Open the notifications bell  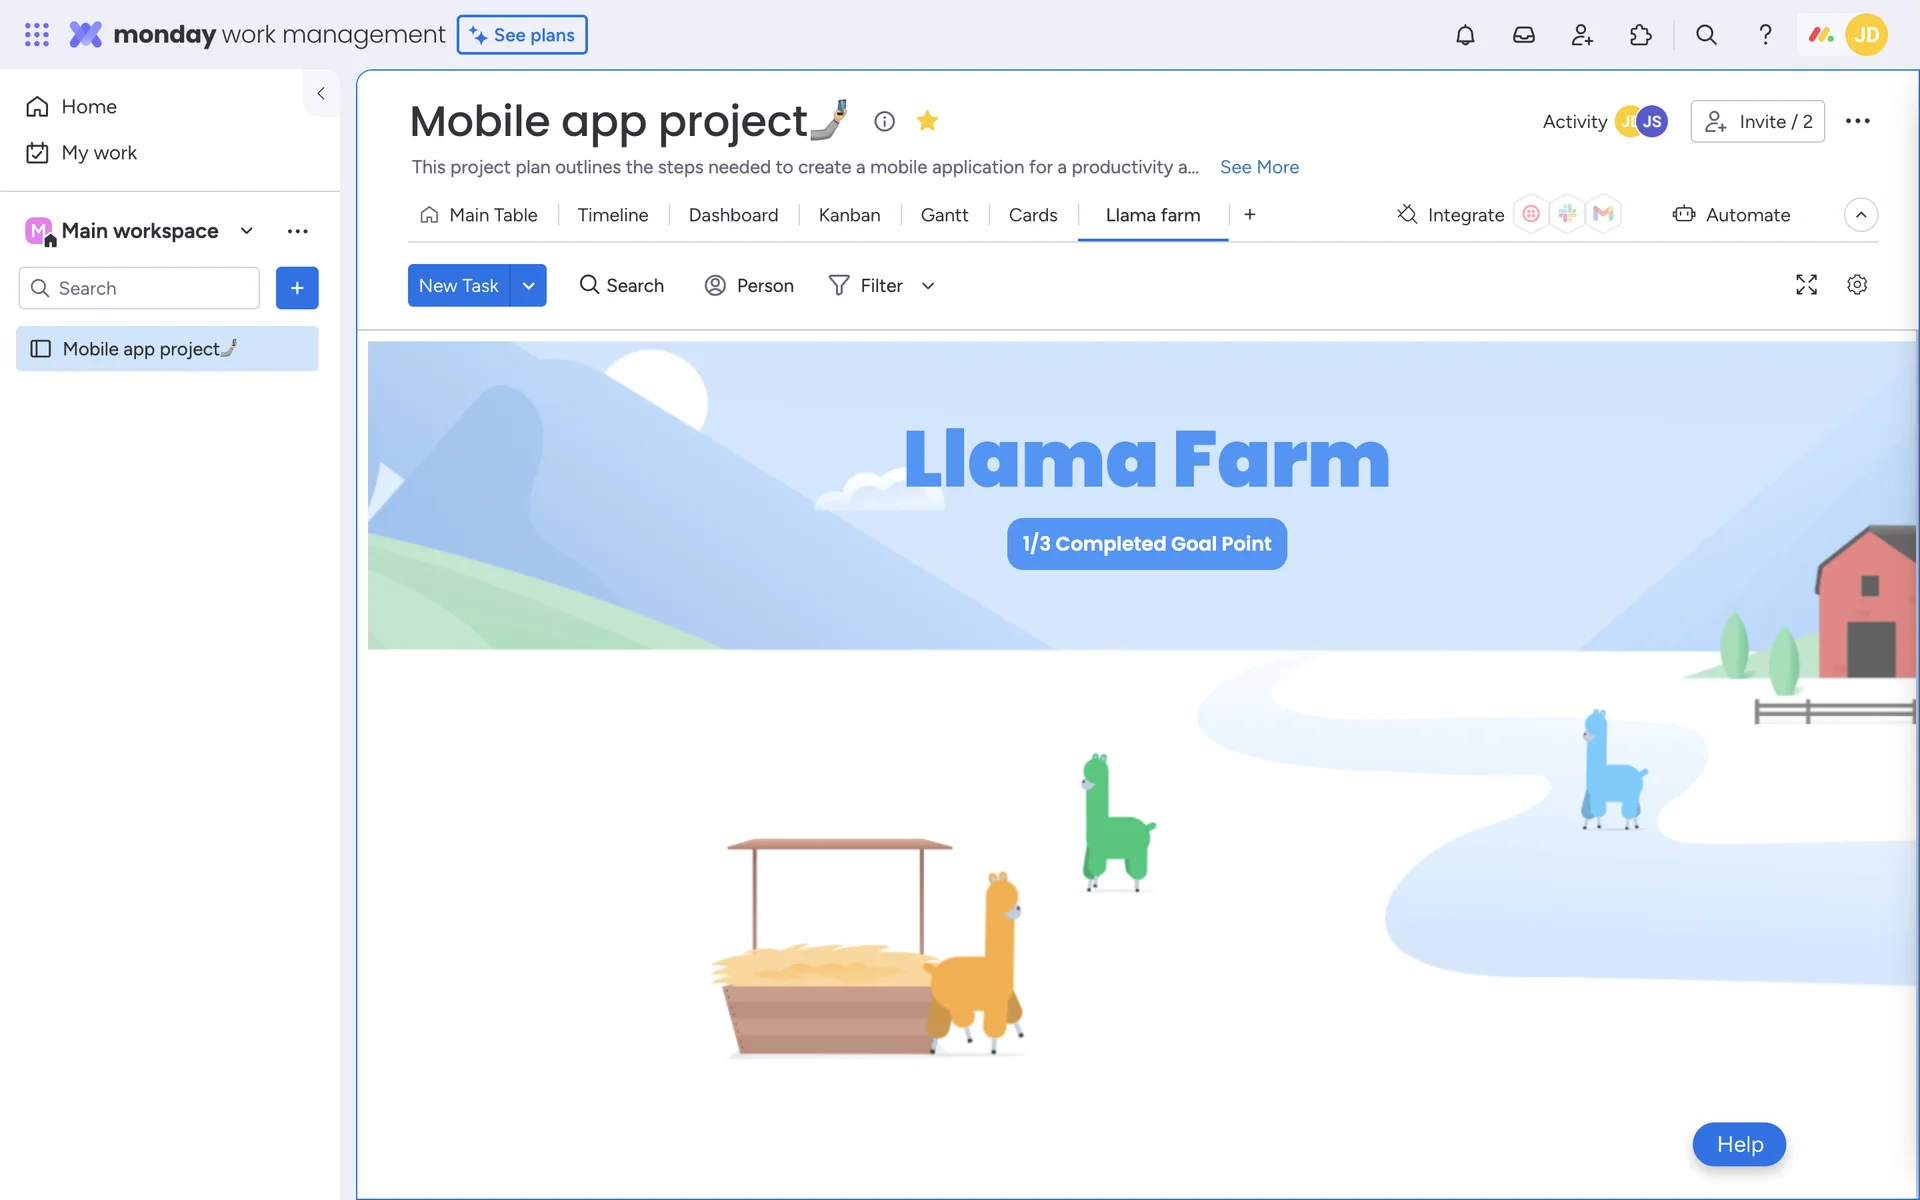click(1465, 35)
